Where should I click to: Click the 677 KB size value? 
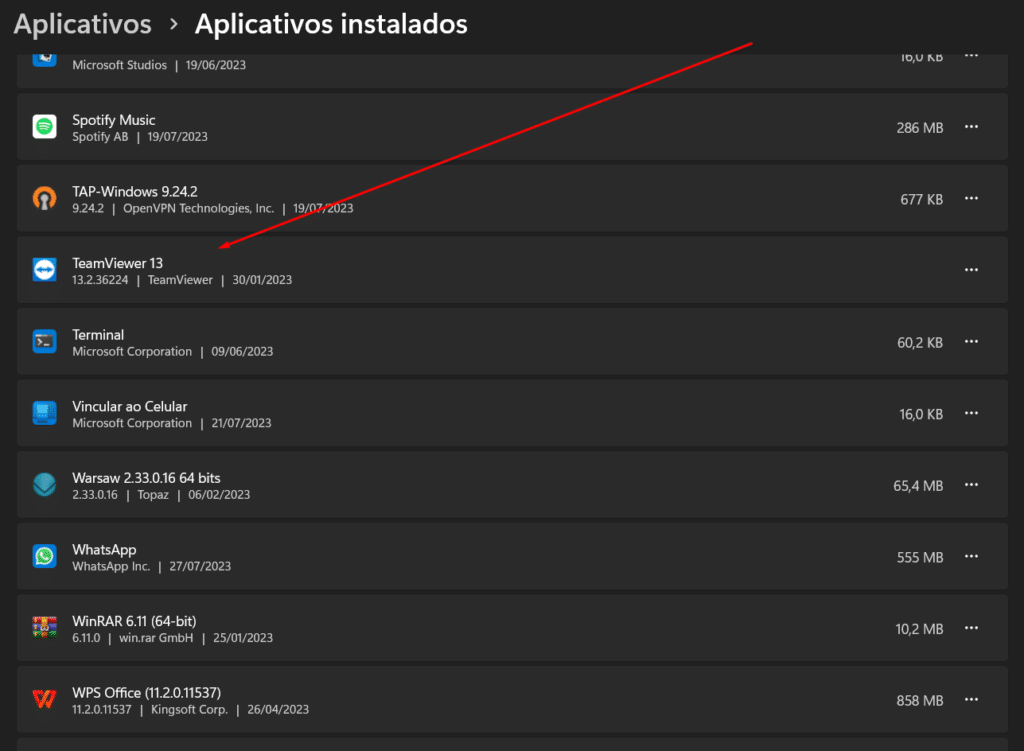point(921,200)
